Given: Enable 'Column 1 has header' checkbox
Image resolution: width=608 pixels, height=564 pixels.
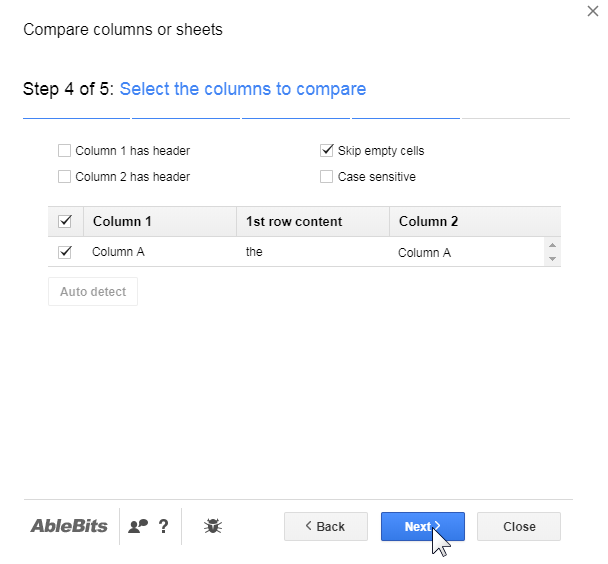Looking at the screenshot, I should point(65,151).
